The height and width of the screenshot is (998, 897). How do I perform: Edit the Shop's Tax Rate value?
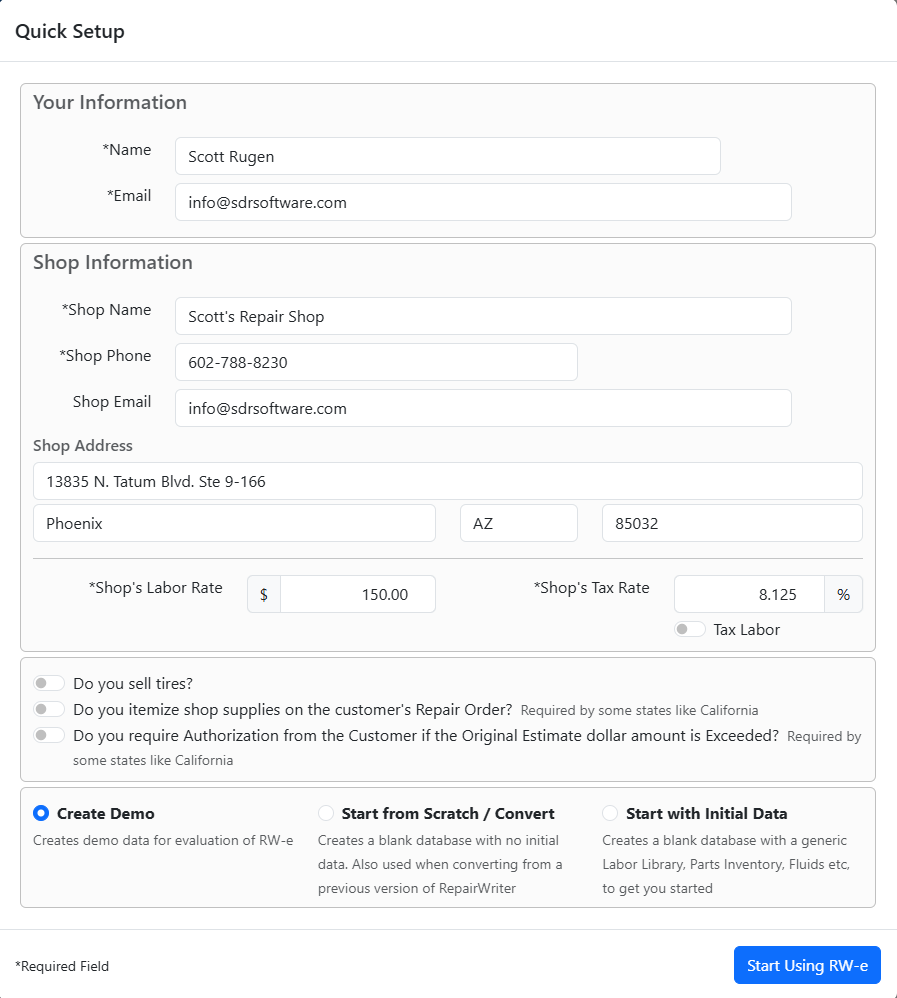(748, 594)
